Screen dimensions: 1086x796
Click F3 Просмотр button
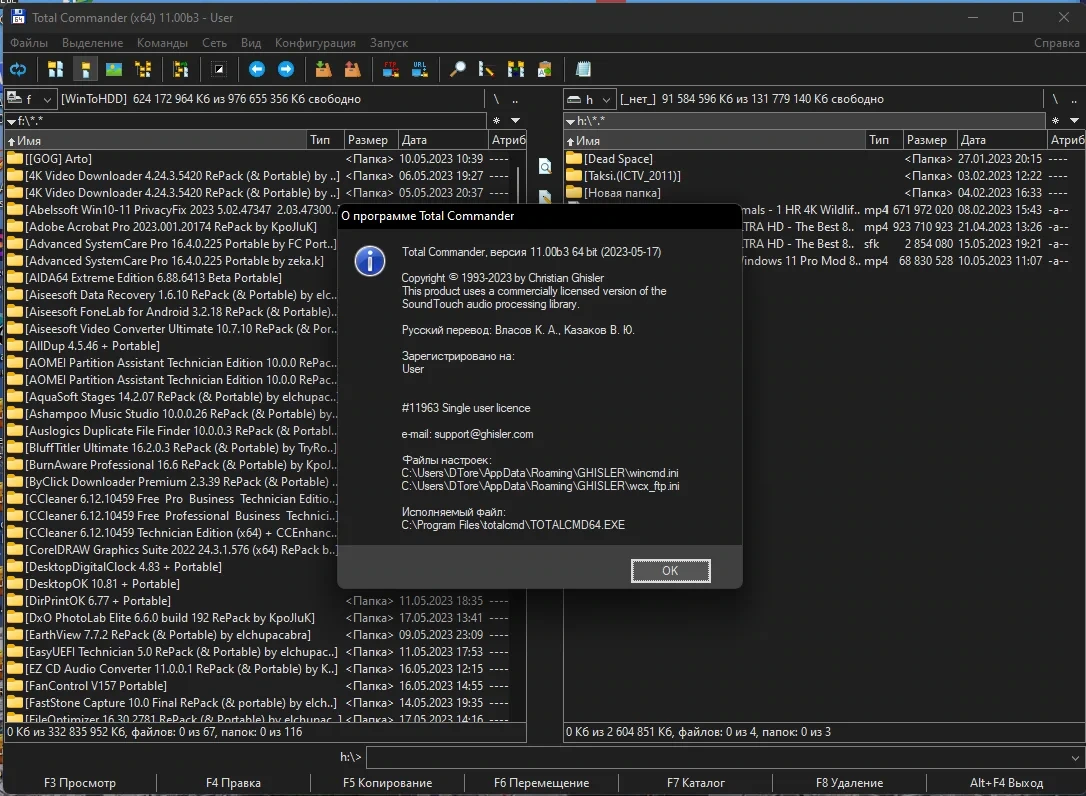(x=80, y=783)
